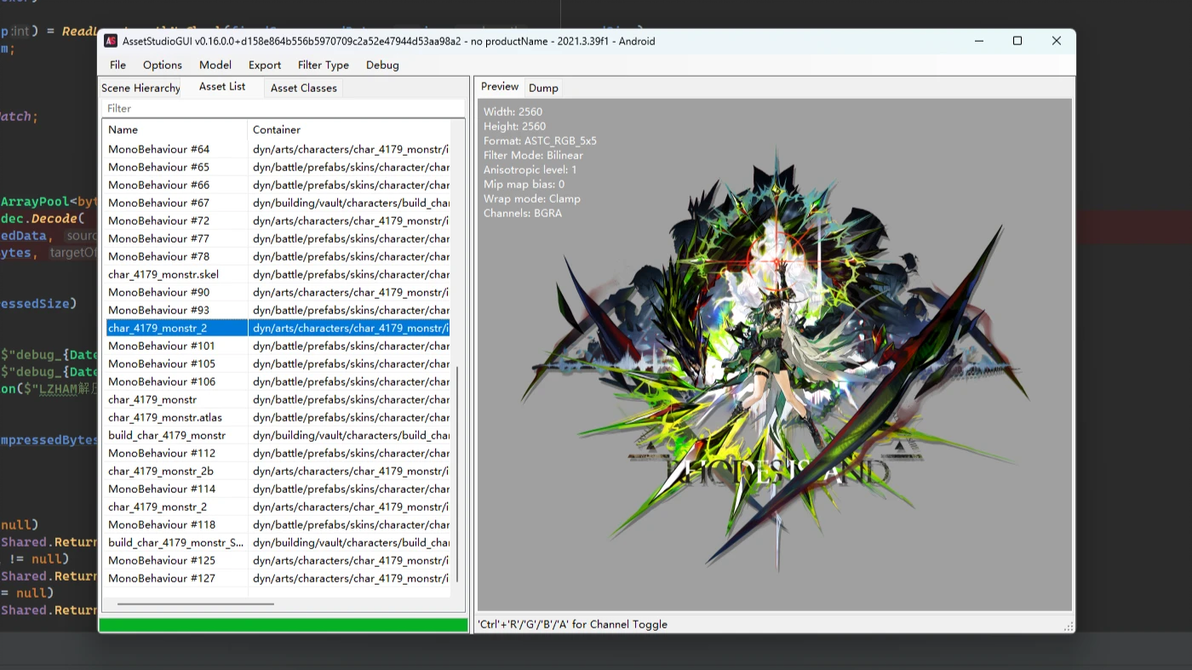Switch to the Scene Hierarchy tab

click(141, 88)
